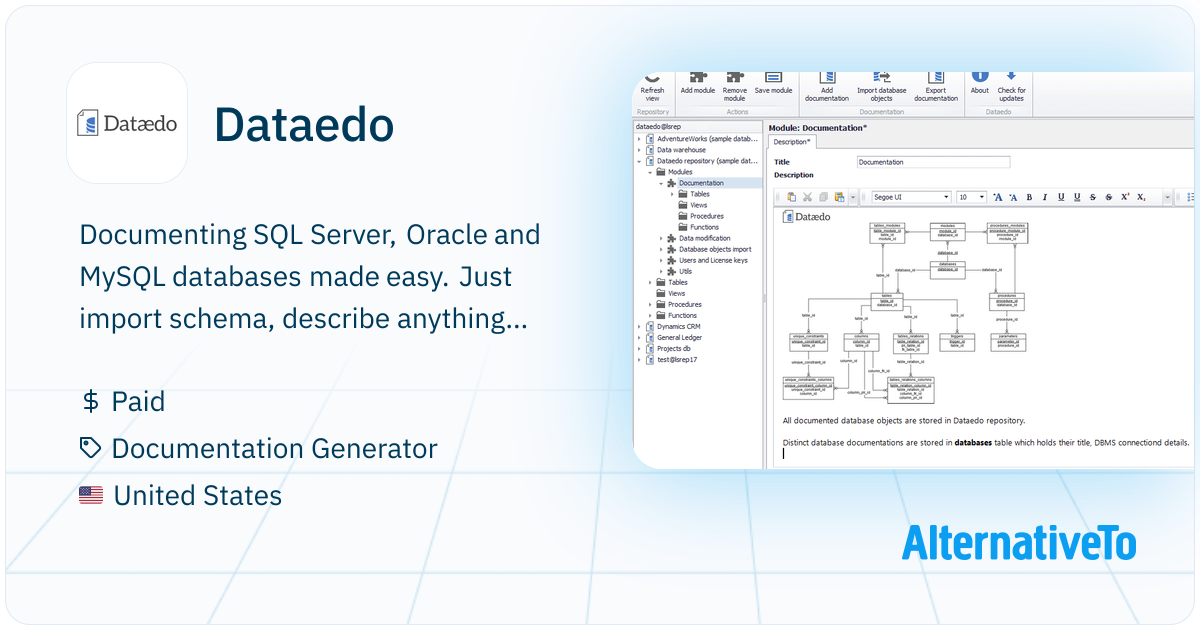Select the Database objects import module
1200x630 pixels.
714,249
